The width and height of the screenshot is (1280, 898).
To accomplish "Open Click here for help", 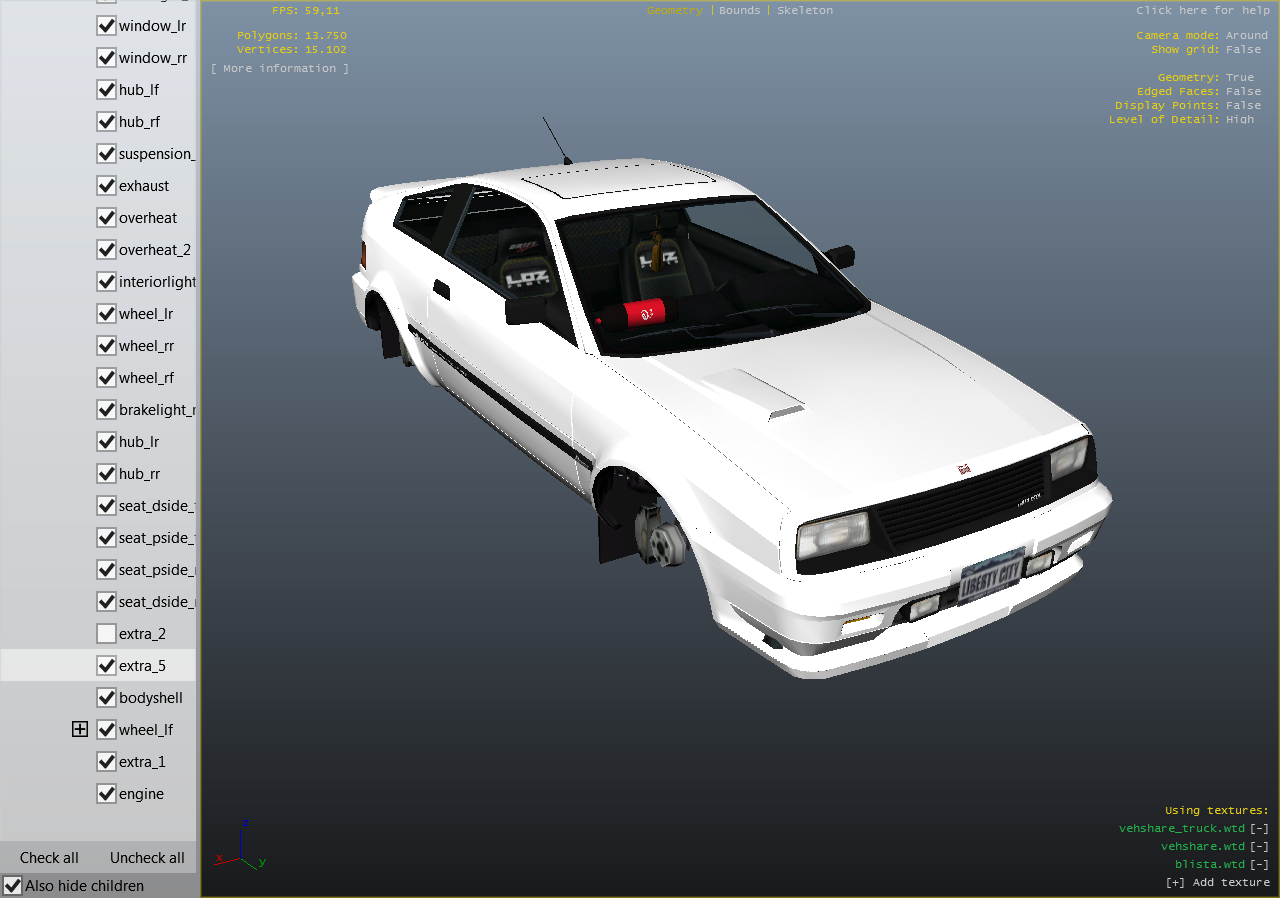I will click(1203, 10).
